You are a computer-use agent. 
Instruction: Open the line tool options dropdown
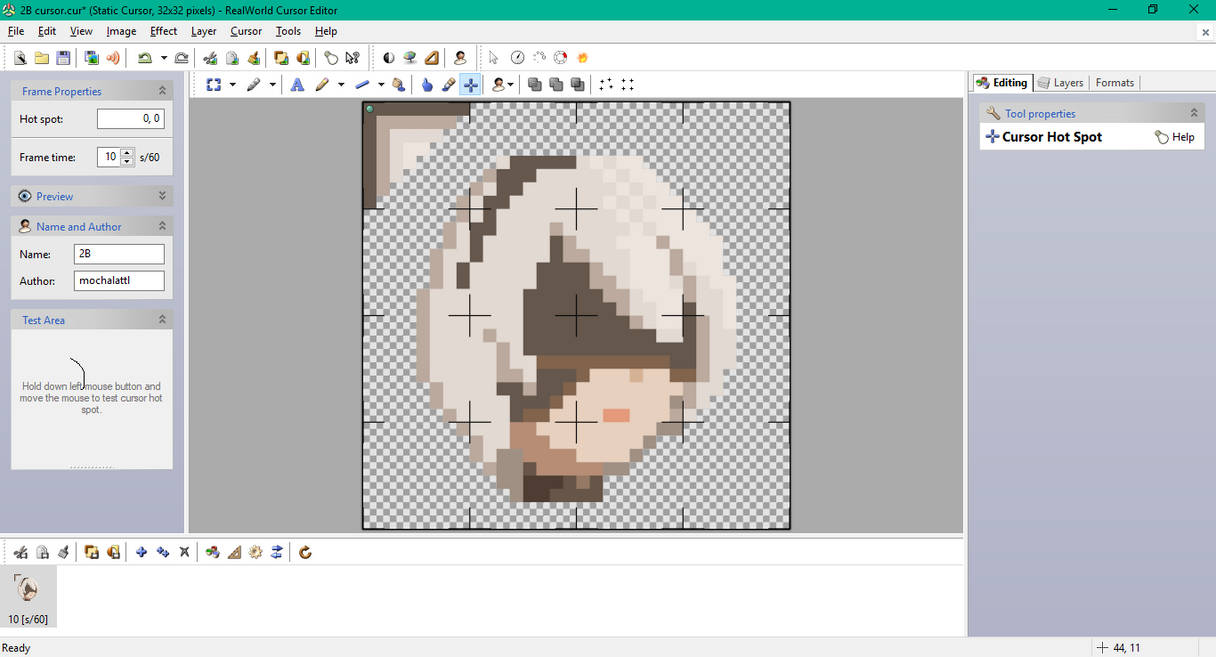[x=379, y=84]
